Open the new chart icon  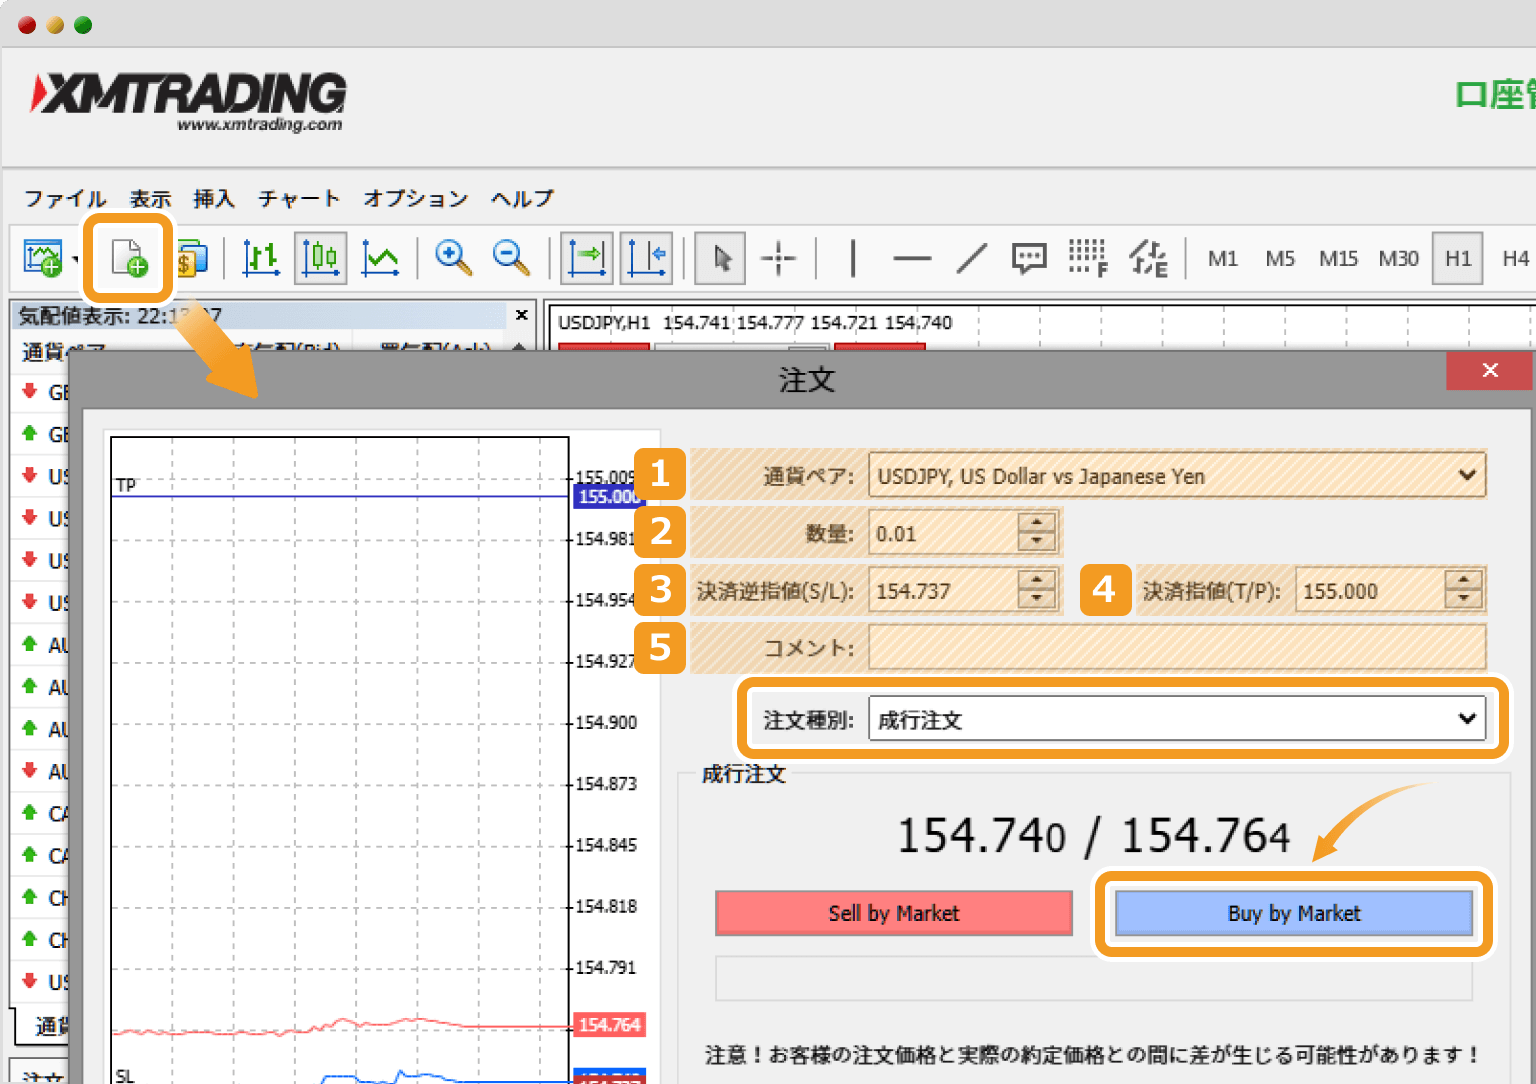pyautogui.click(x=43, y=258)
